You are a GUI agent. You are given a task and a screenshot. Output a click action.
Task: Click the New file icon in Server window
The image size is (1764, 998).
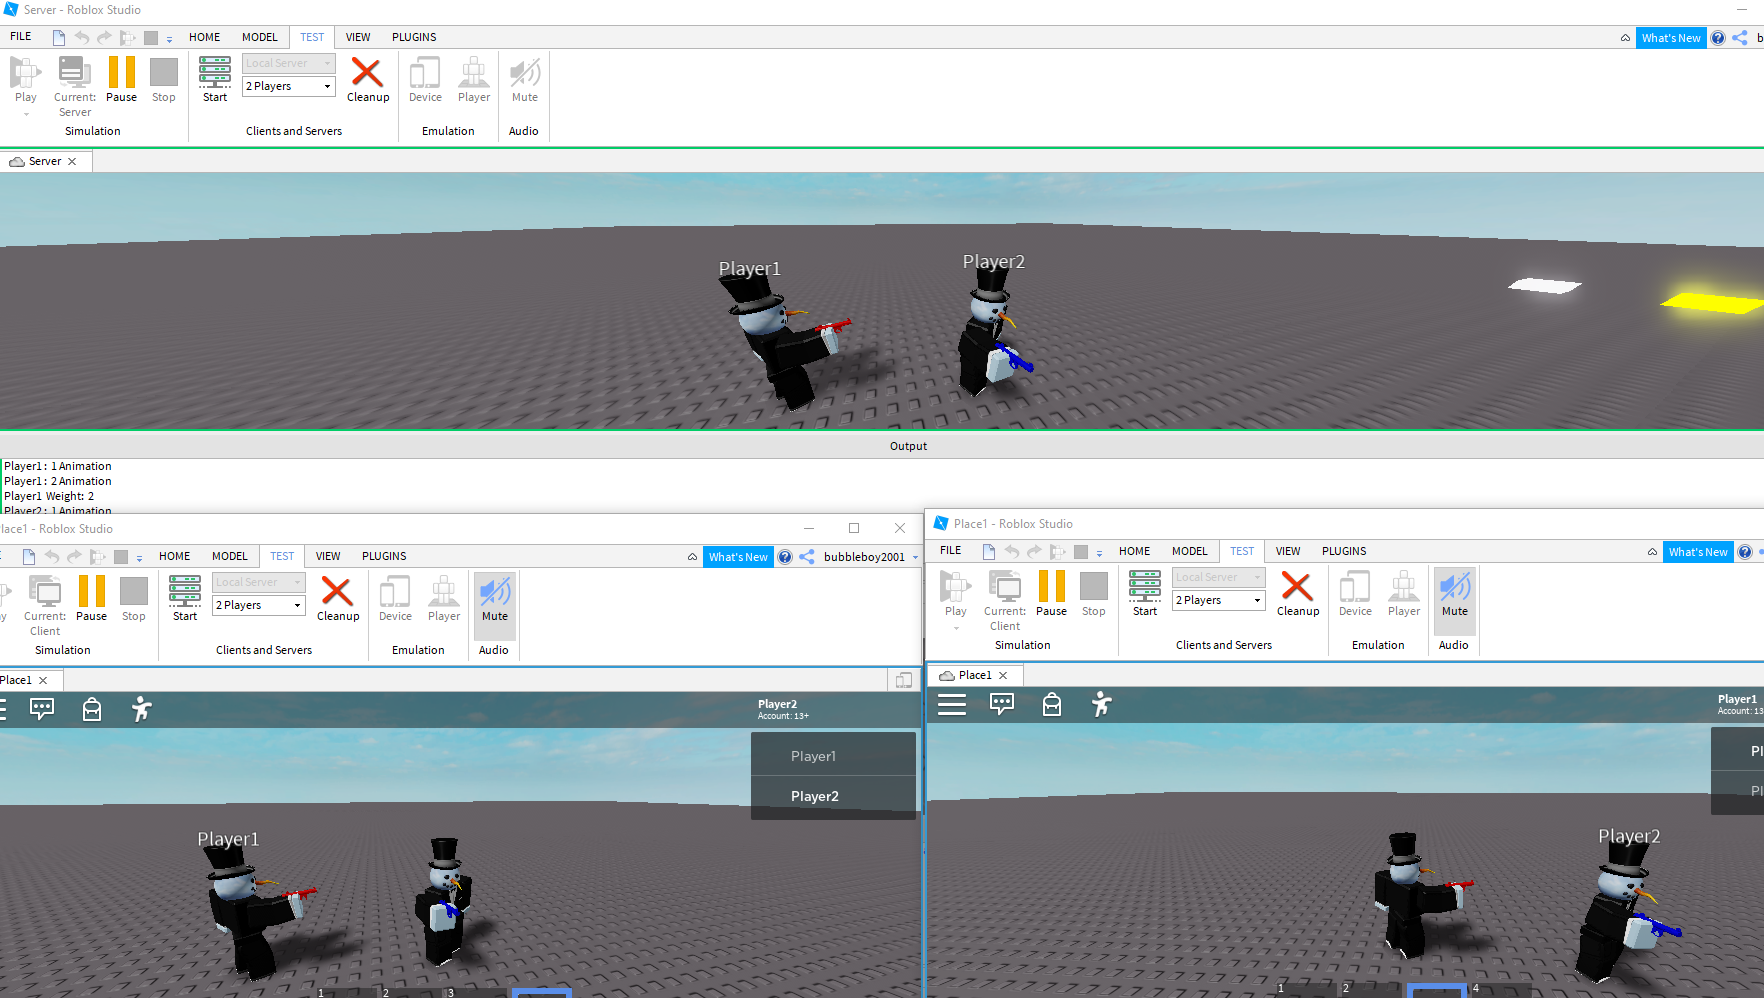59,38
